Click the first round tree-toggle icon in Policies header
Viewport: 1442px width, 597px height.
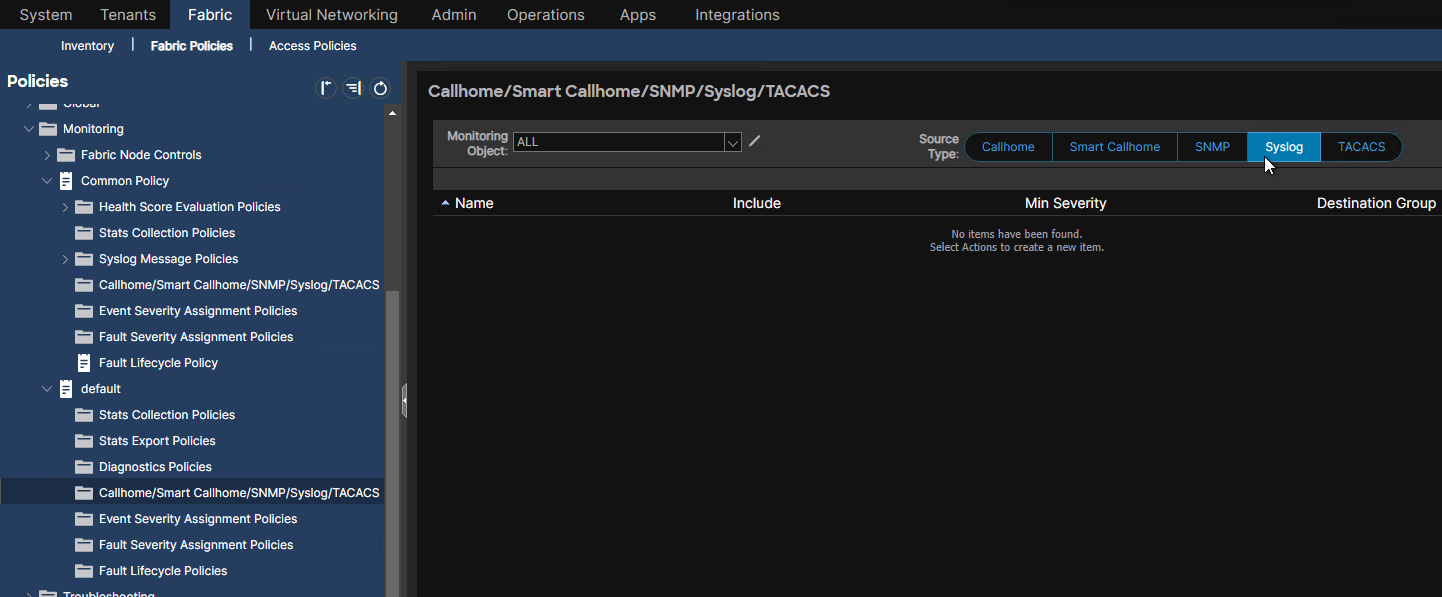[x=326, y=88]
